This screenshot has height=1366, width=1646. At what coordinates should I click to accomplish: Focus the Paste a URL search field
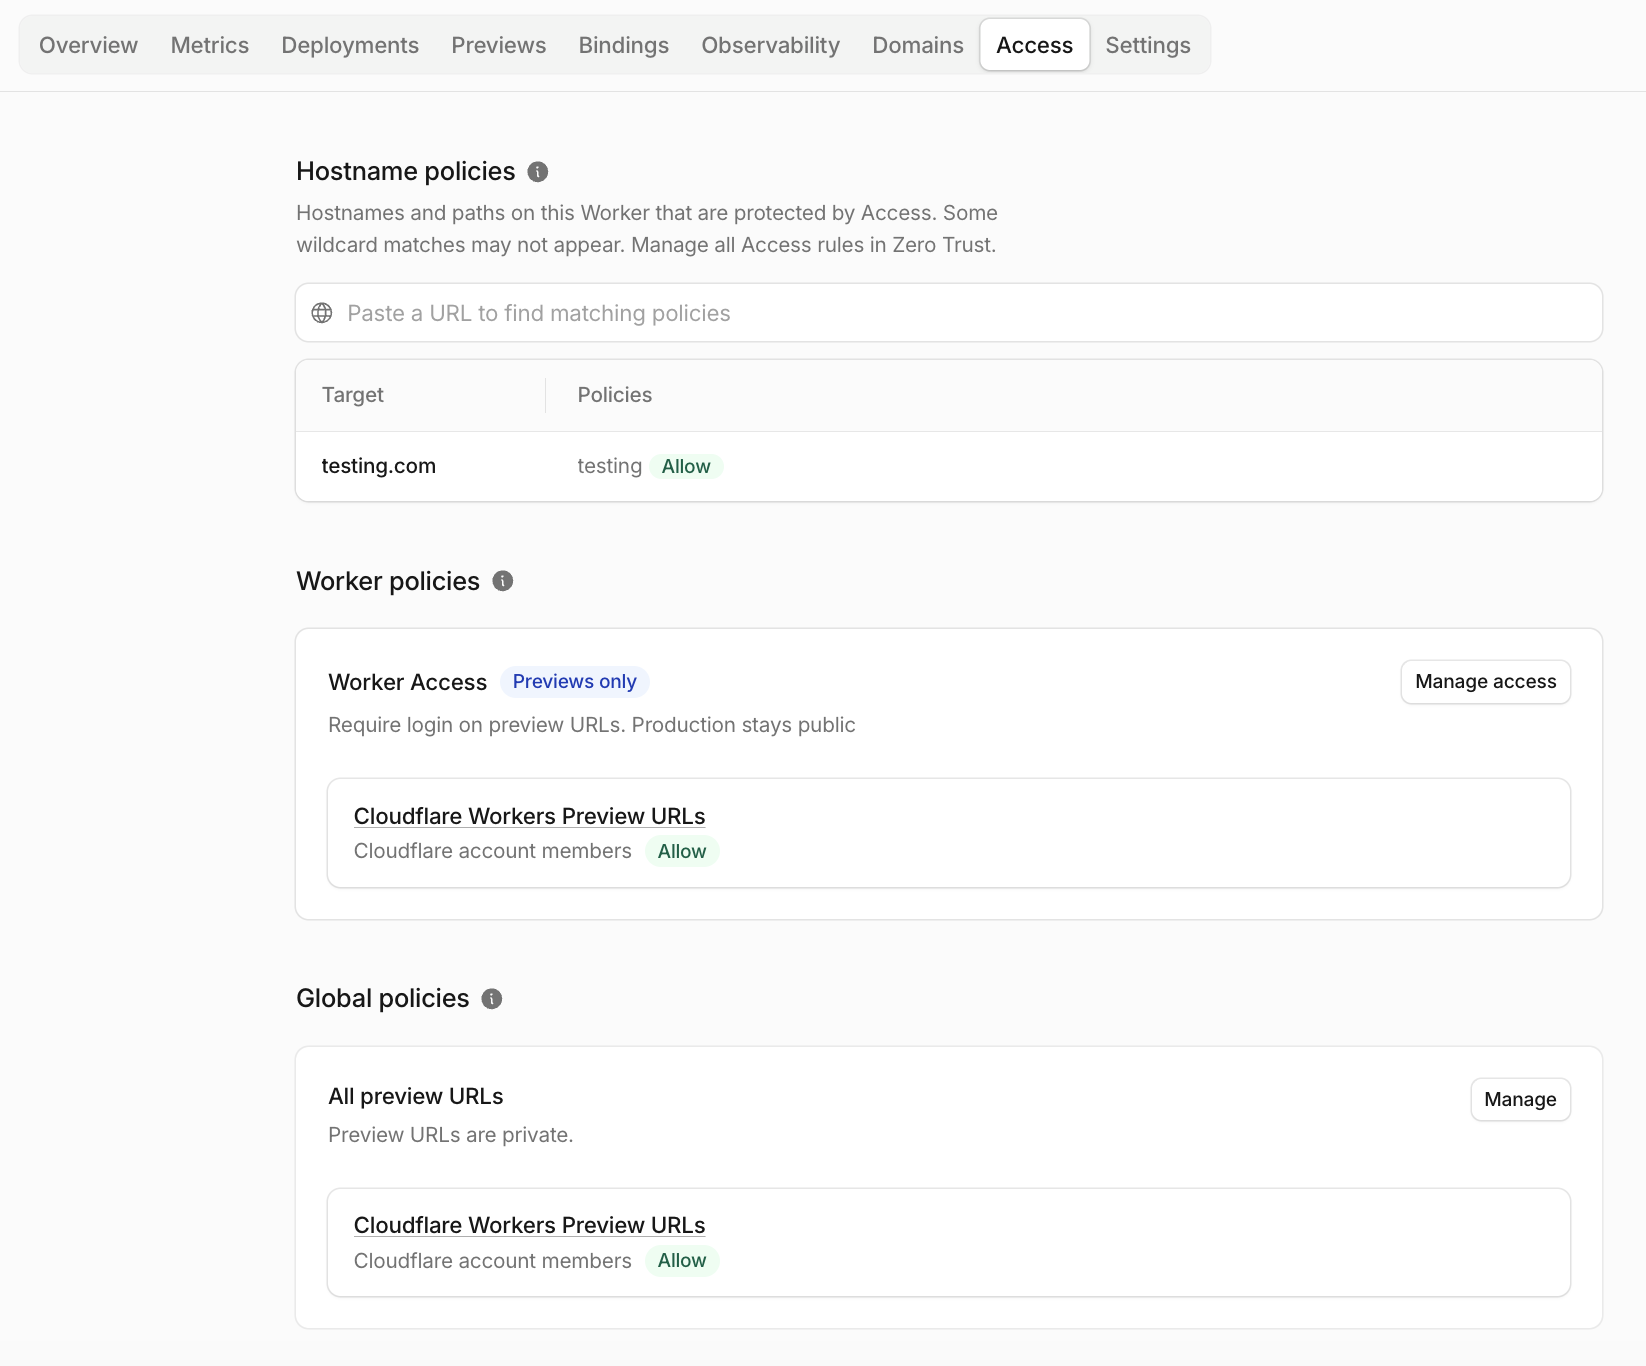pyautogui.click(x=949, y=313)
